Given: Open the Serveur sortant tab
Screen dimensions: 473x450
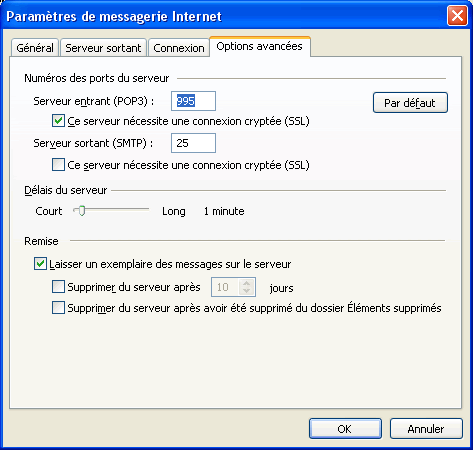Looking at the screenshot, I should point(103,48).
